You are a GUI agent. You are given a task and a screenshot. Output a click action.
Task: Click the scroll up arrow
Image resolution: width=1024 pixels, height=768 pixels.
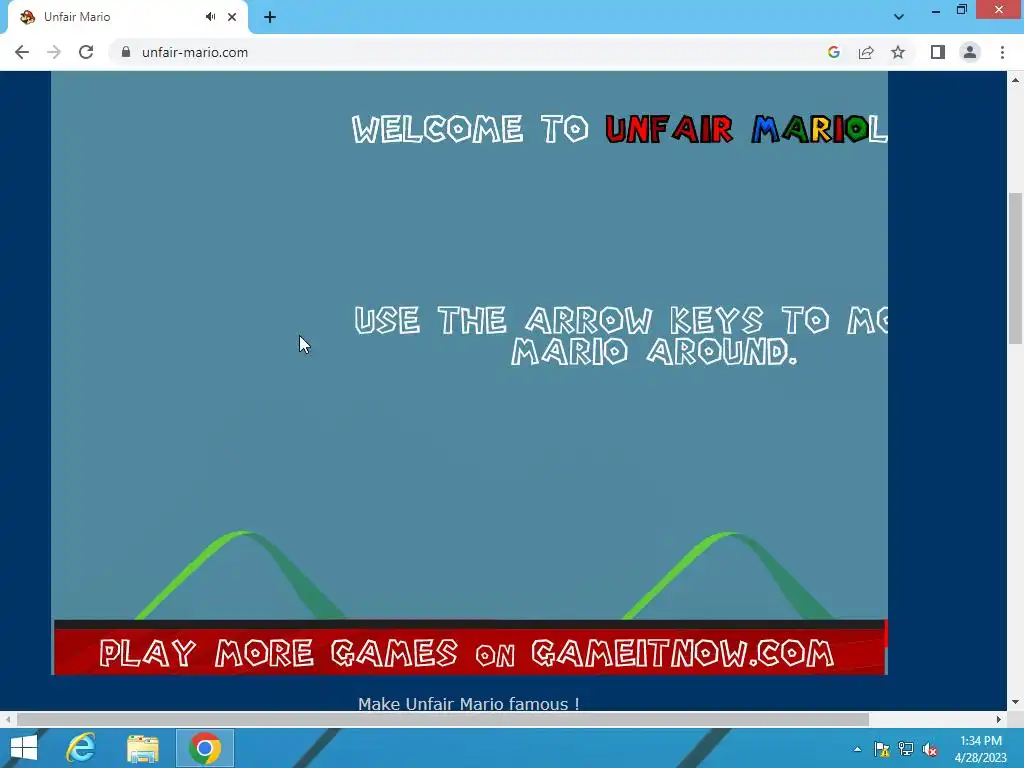[x=1015, y=80]
